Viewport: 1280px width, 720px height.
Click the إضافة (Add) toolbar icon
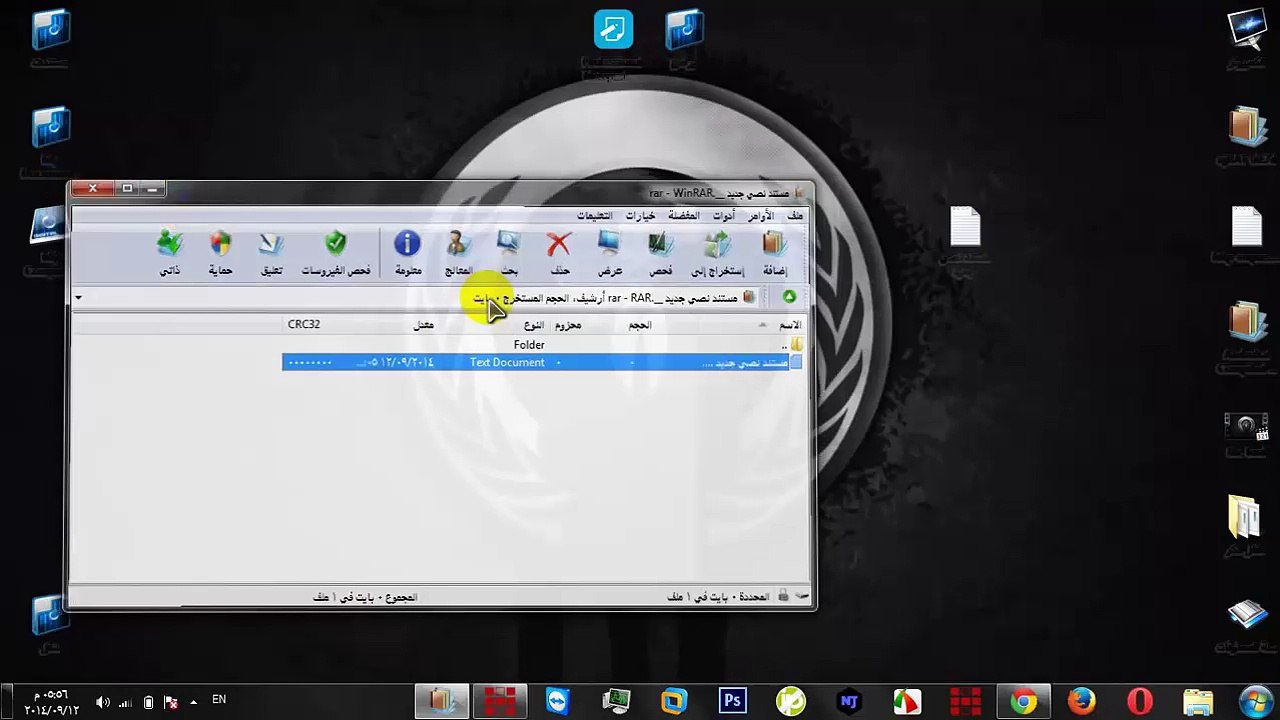coord(775,253)
